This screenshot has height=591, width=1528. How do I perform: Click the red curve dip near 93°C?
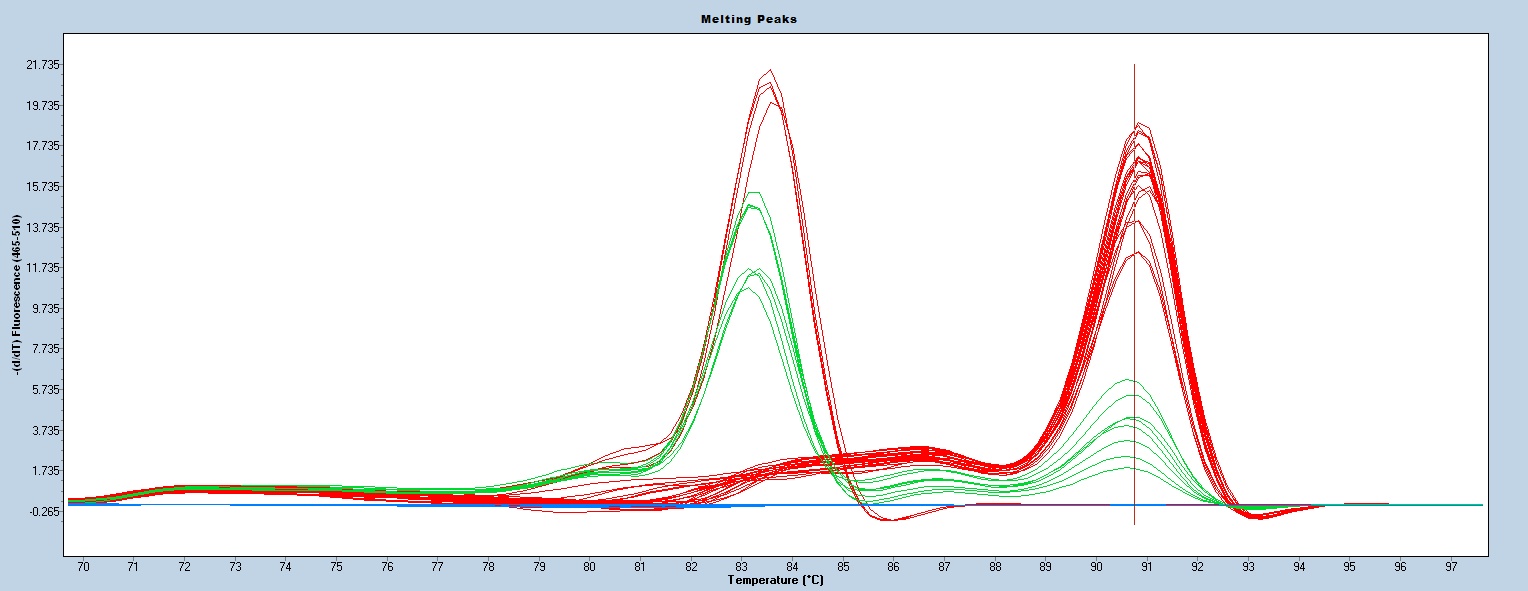click(1255, 516)
